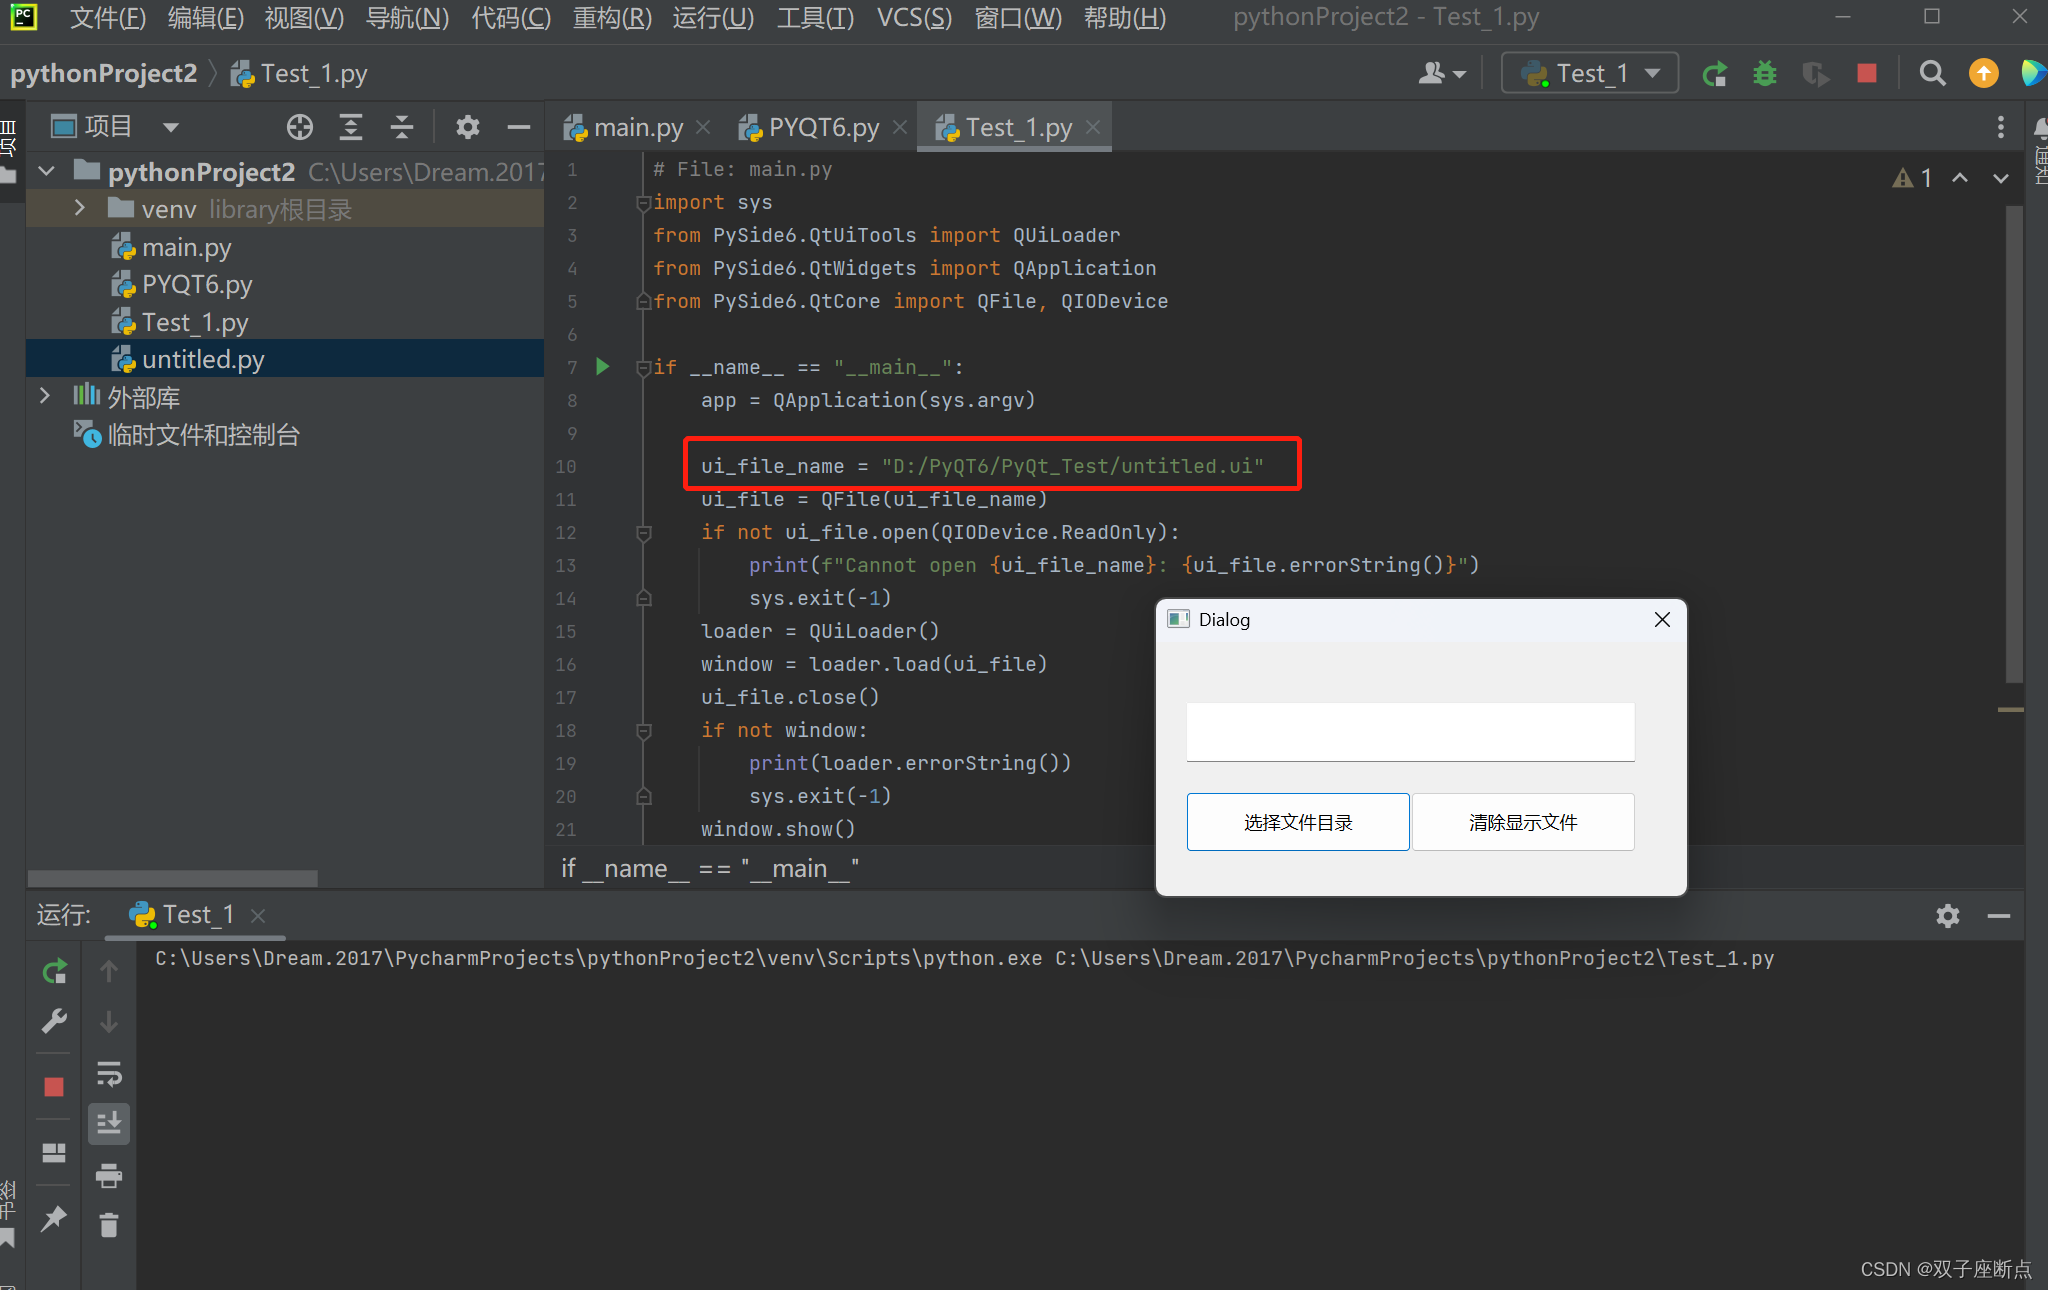Click the red Stop button in top toolbar

pos(1866,74)
